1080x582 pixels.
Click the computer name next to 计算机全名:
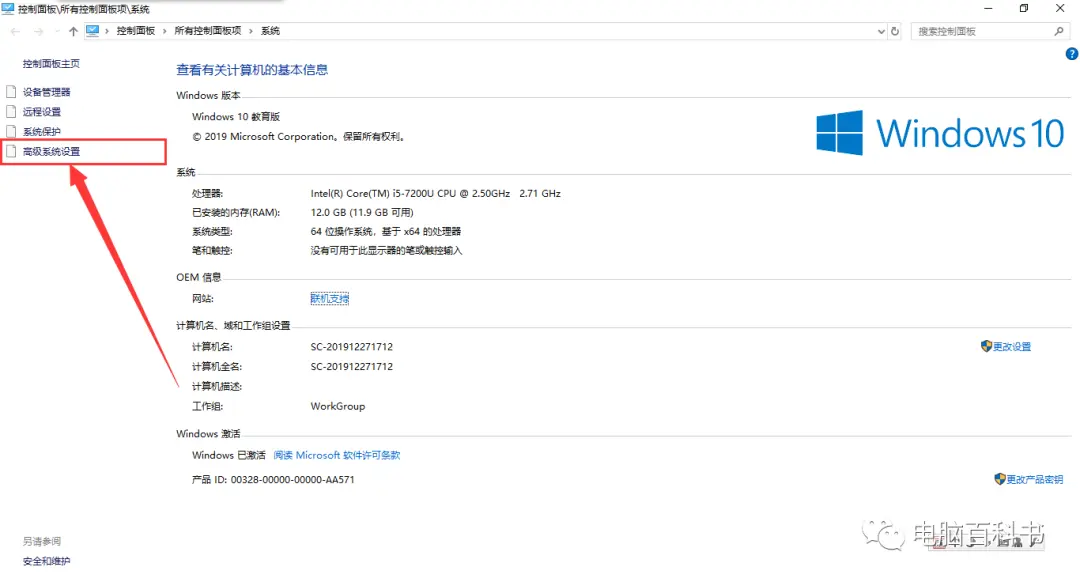pos(351,366)
